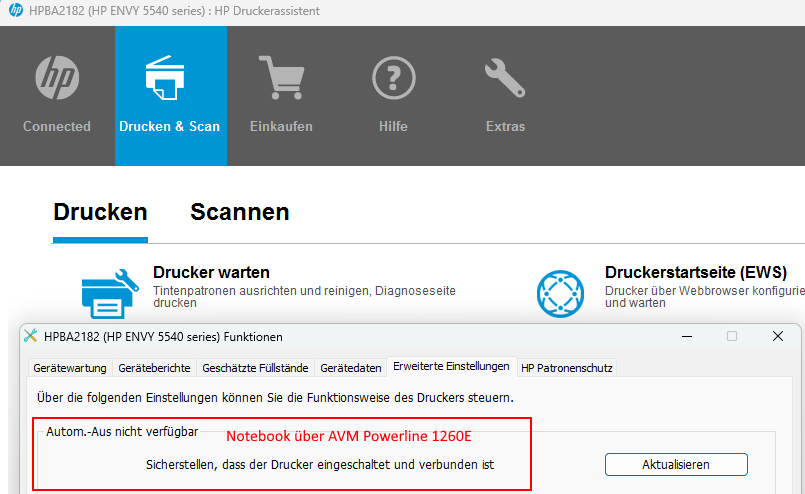
Task: Click the Funktionen dialog title text
Action: [x=163, y=337]
